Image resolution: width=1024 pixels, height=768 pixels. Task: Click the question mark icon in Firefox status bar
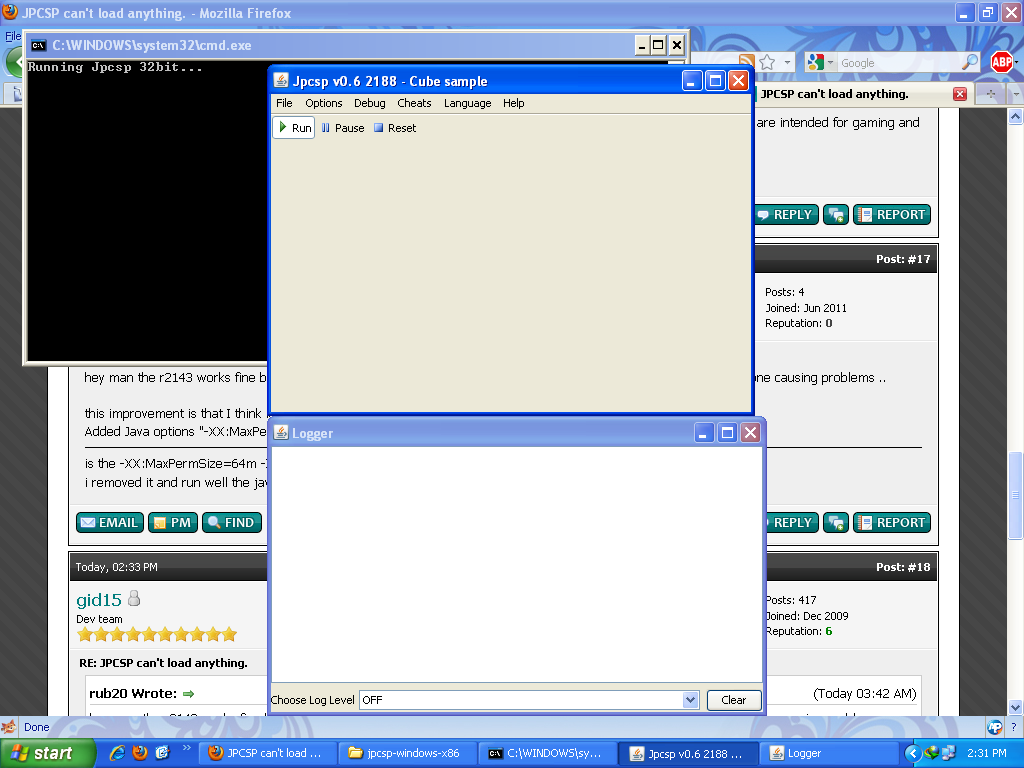pyautogui.click(x=1014, y=727)
